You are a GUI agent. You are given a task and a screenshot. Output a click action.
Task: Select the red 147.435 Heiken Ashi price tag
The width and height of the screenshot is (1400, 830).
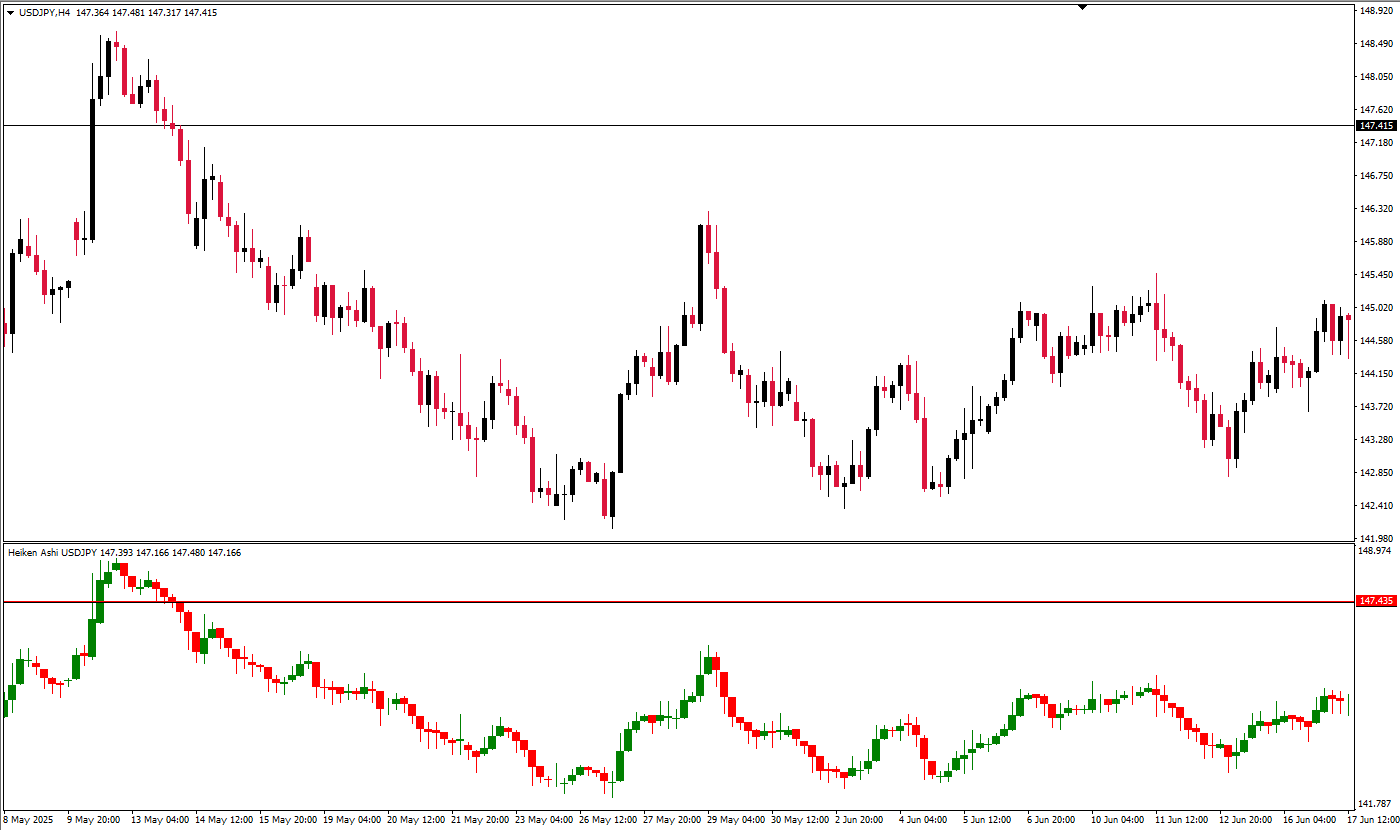1376,601
